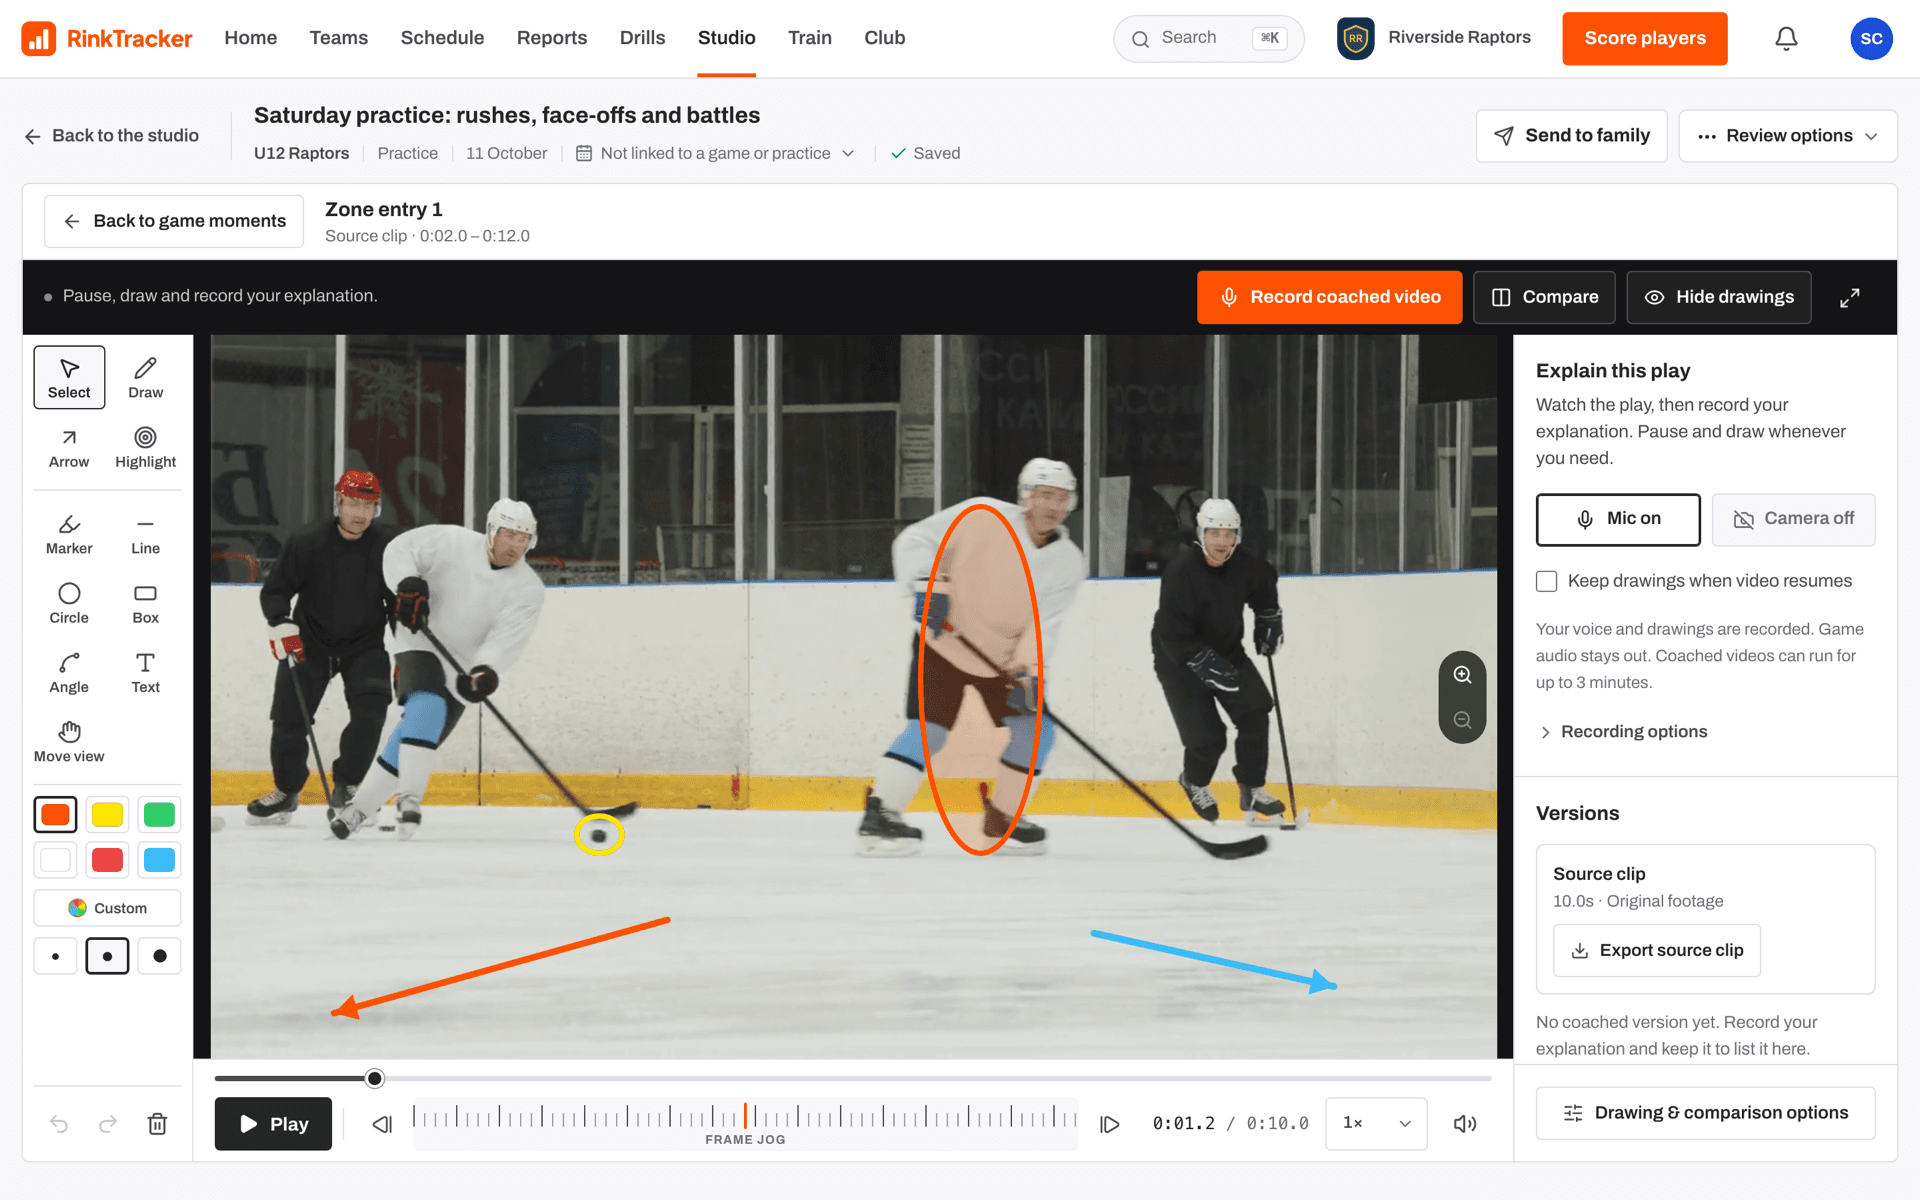Select the small stroke thickness
Viewport: 1920px width, 1200px height.
pyautogui.click(x=55, y=956)
